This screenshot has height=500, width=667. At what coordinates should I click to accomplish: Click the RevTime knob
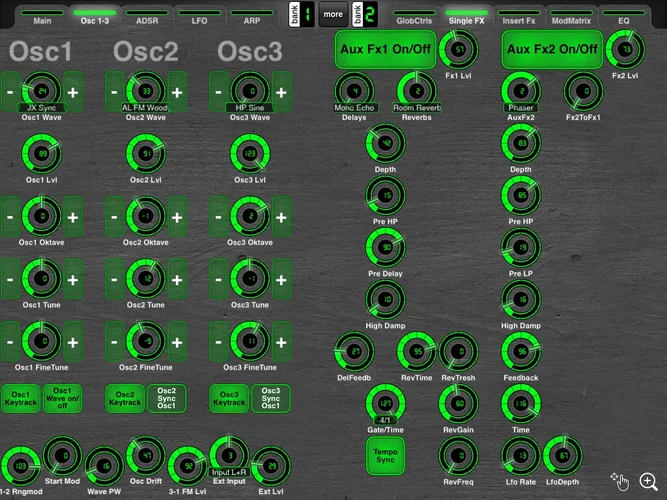click(417, 351)
